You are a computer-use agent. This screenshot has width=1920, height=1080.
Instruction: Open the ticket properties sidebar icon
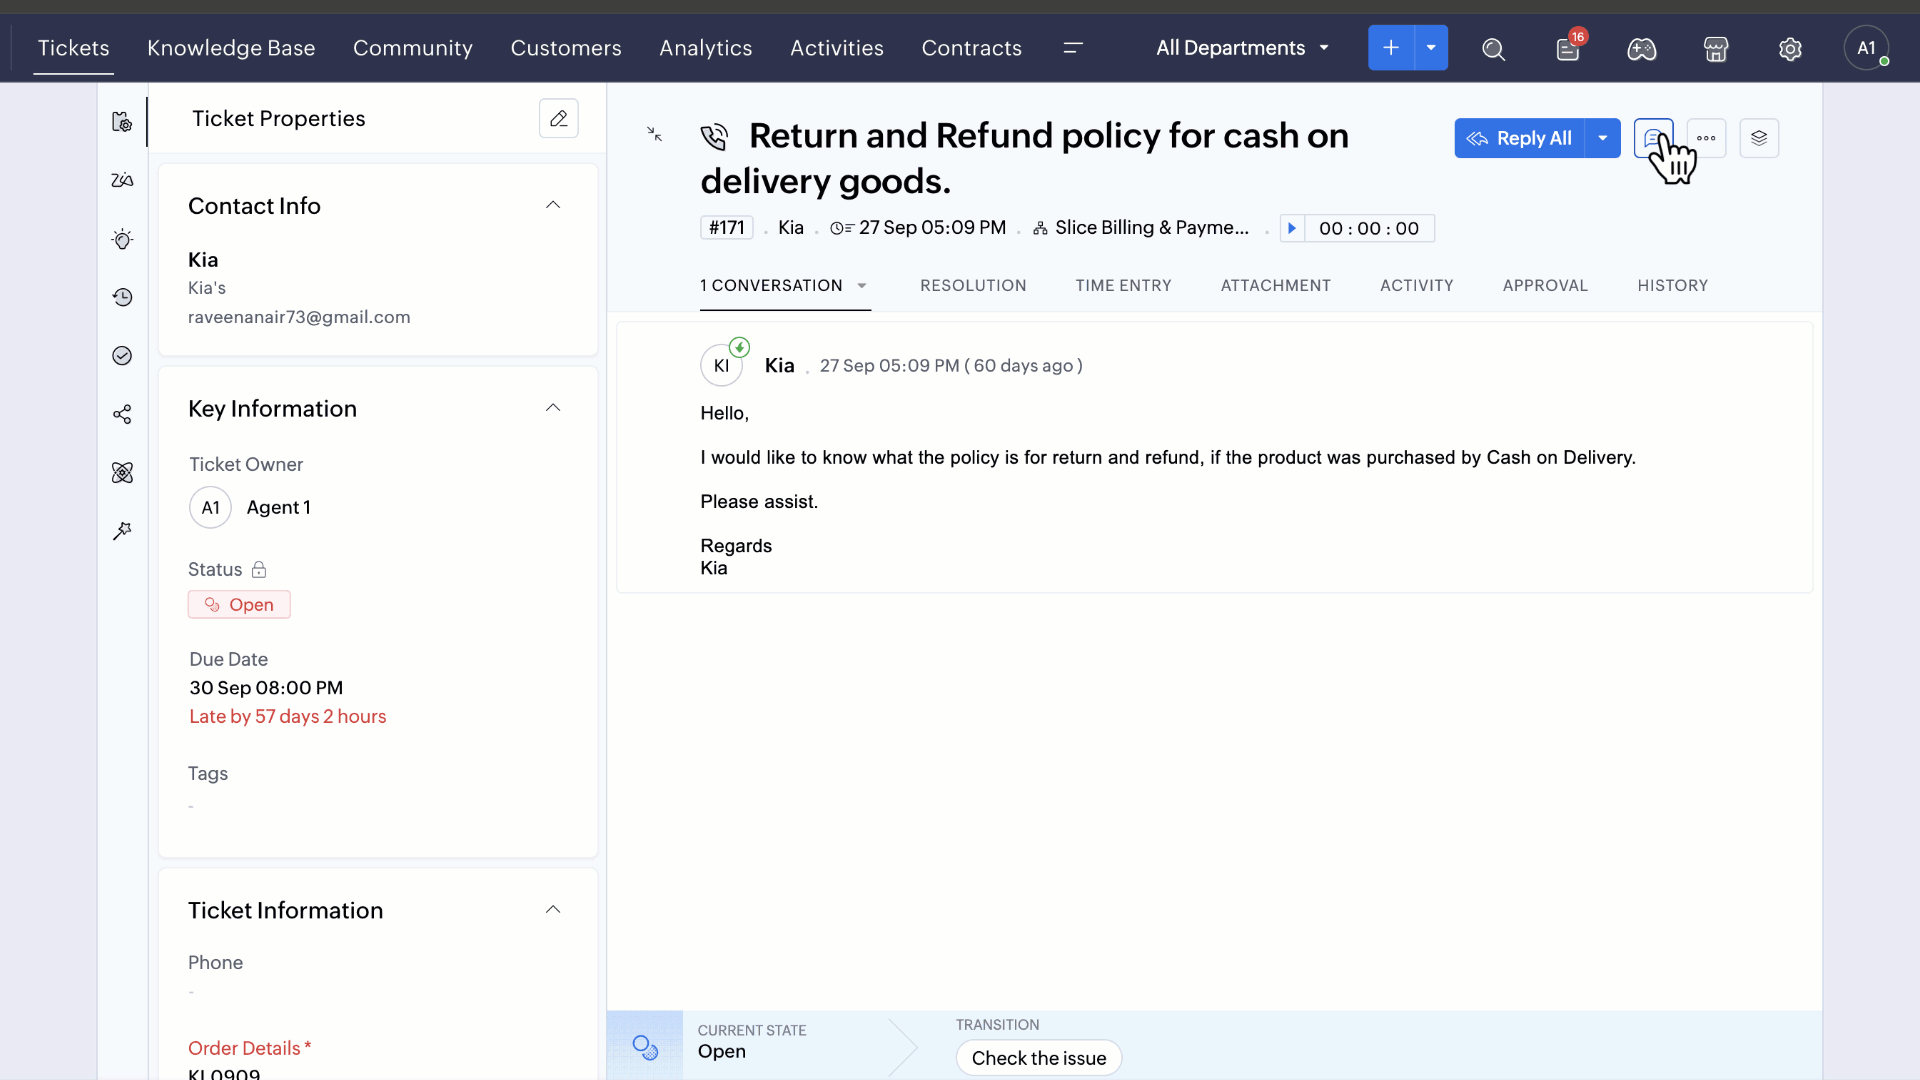click(x=122, y=122)
